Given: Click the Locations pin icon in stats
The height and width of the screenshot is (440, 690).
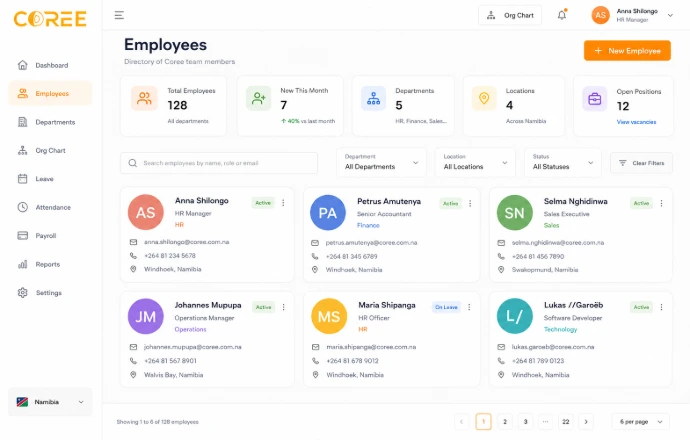Looking at the screenshot, I should (484, 98).
